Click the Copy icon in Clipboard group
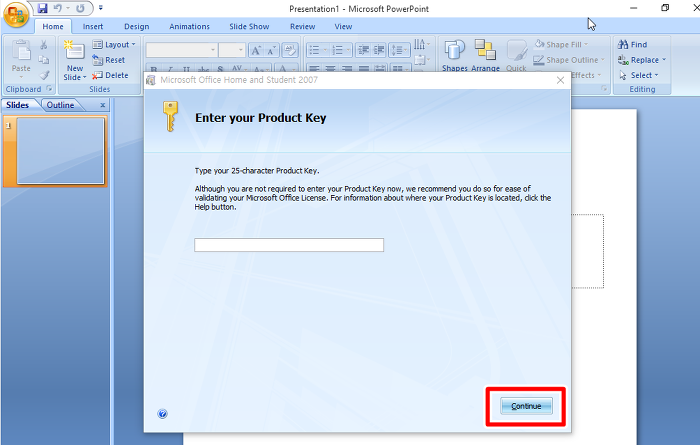The image size is (700, 445). coord(44,60)
